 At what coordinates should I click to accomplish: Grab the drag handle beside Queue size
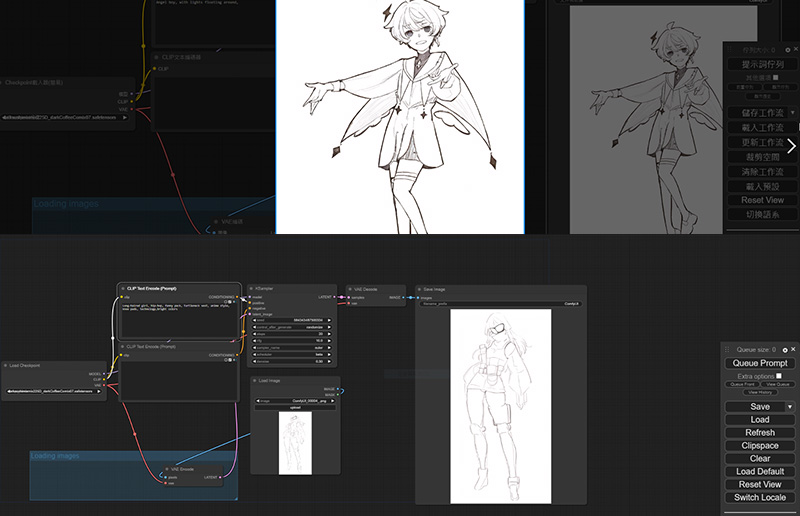click(727, 350)
